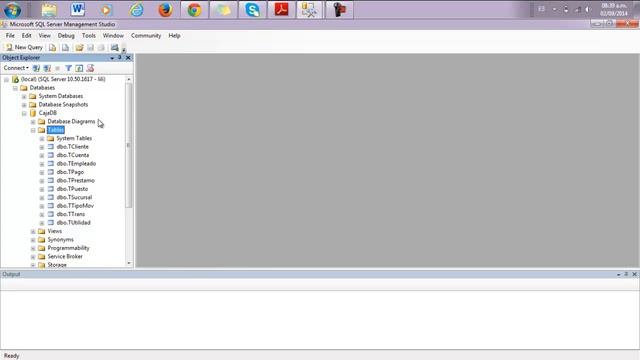
Task: Open Object Explorer window position dropdown
Action: [x=112, y=58]
